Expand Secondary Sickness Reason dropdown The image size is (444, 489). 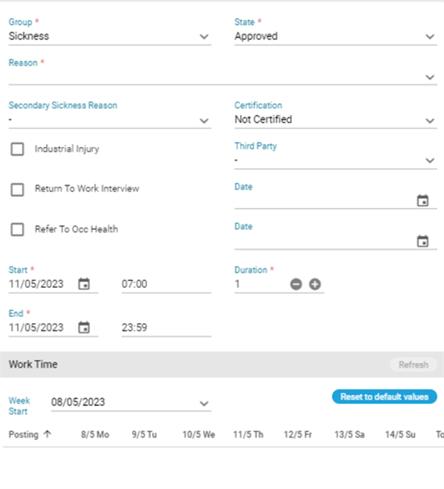pos(110,120)
